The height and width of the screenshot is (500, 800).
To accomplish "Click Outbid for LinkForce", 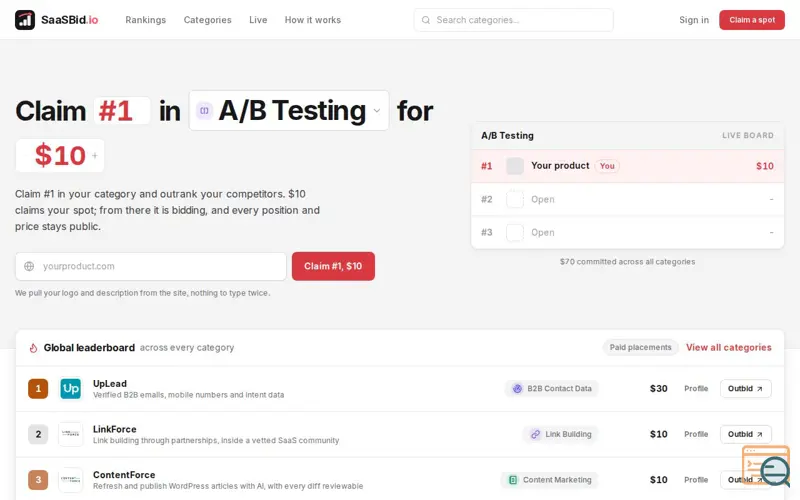I will (x=745, y=434).
